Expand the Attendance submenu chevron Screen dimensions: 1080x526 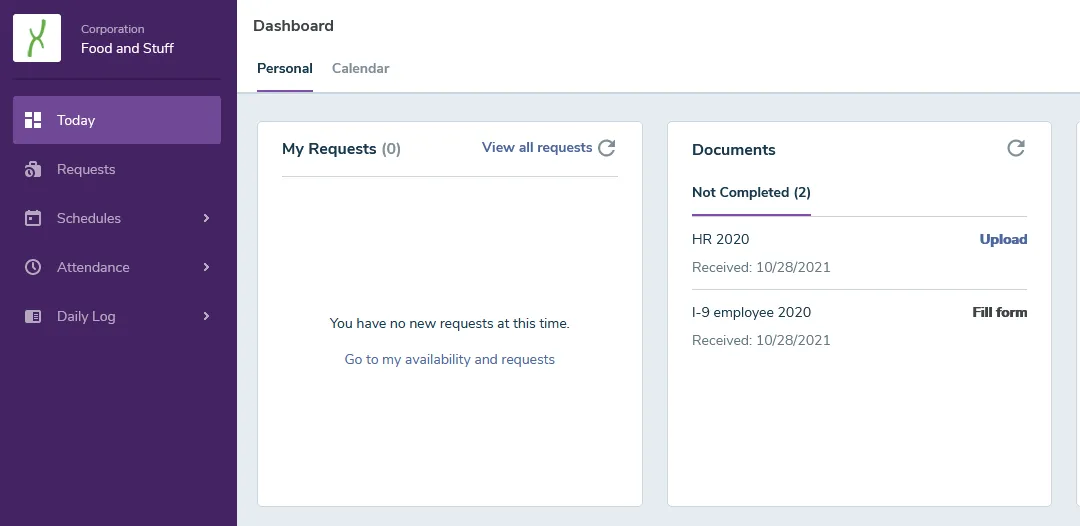coord(206,267)
